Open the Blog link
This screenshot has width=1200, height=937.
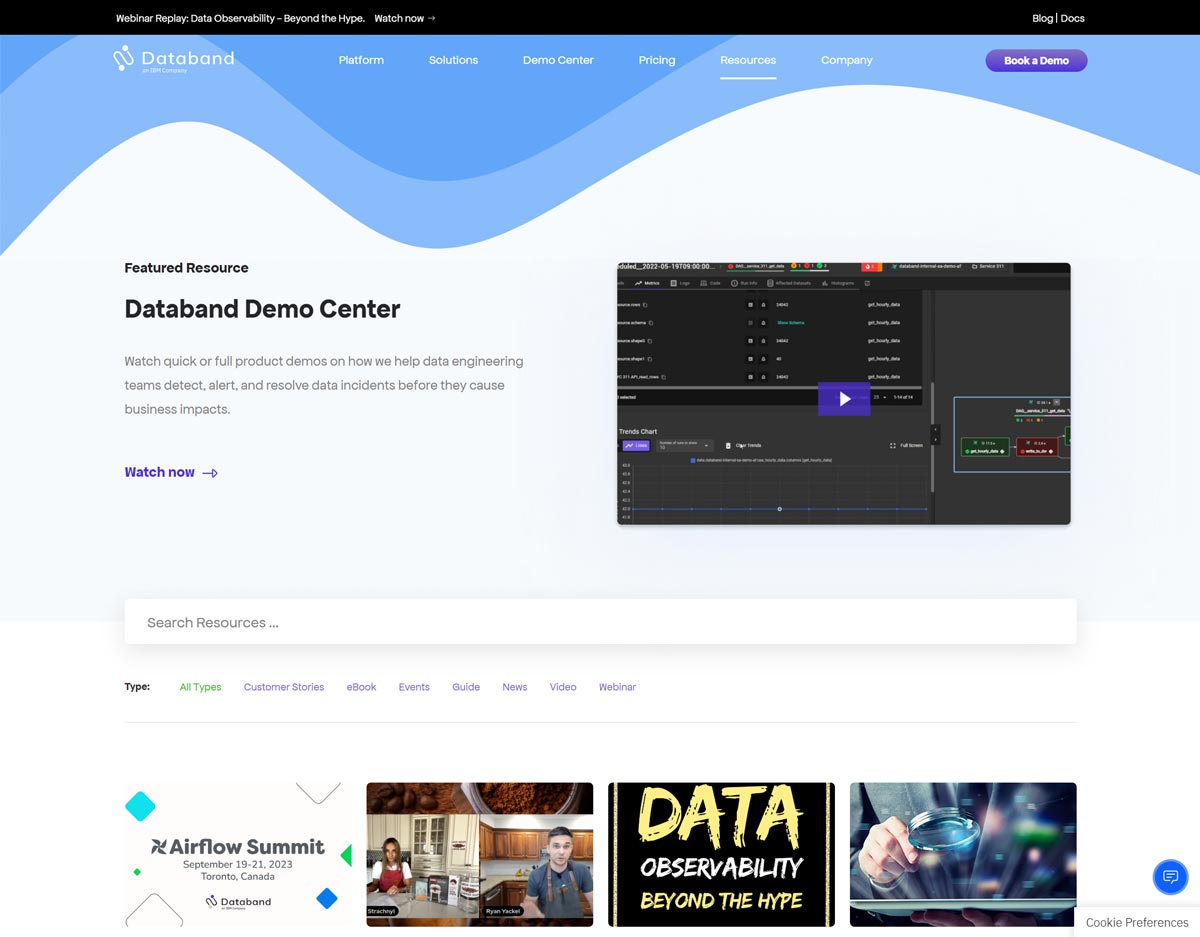(x=1042, y=18)
